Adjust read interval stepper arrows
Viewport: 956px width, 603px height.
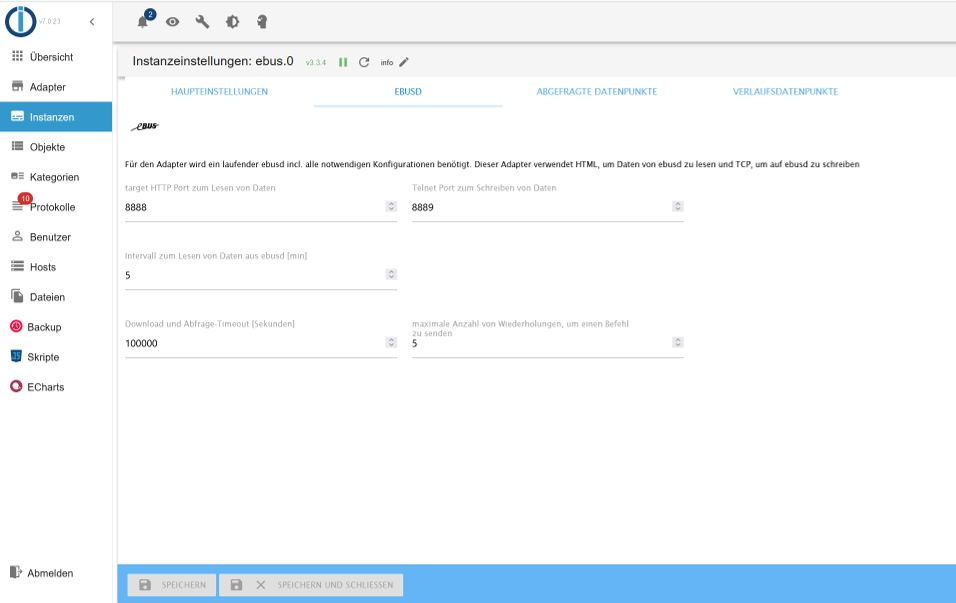391,274
